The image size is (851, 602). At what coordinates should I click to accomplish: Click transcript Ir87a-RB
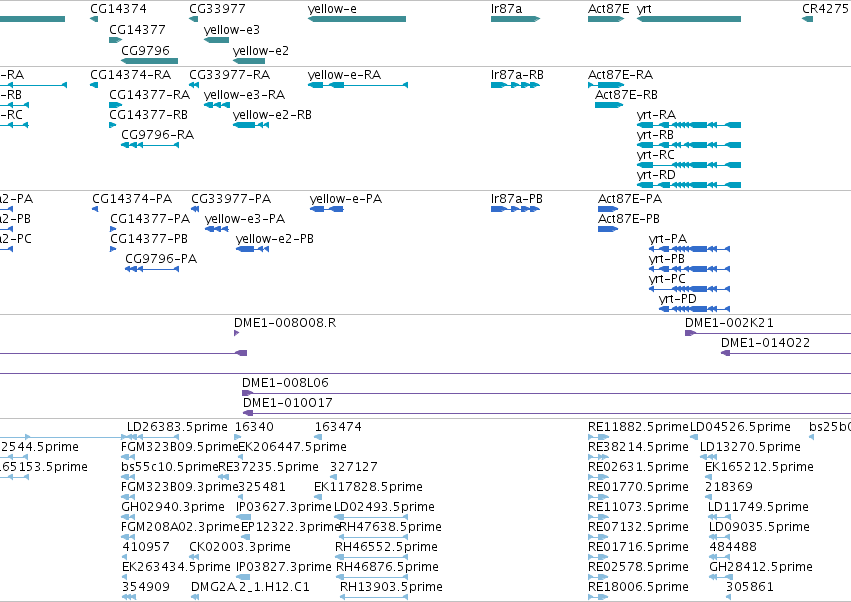coord(517,75)
